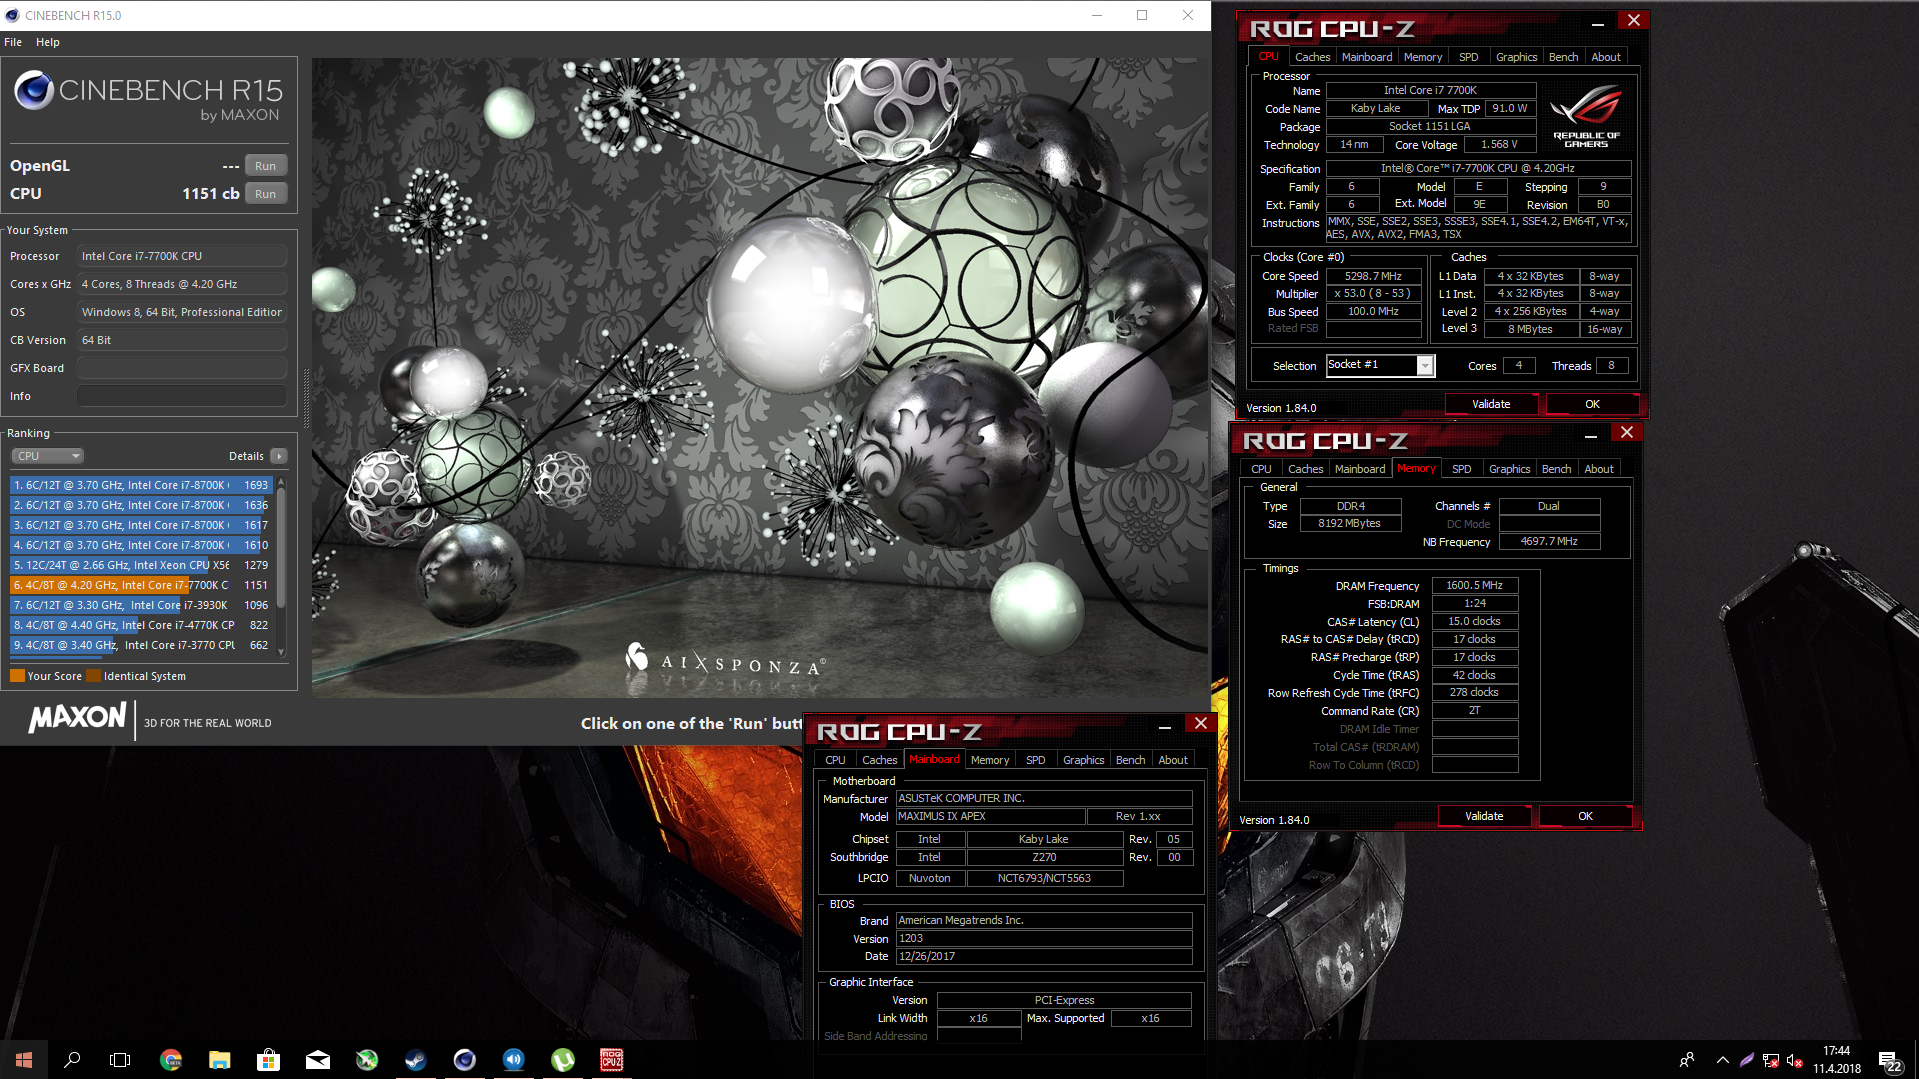Open Caches tab in the Mainboard CPU-Z window
This screenshot has height=1079, width=1919.
[x=879, y=760]
